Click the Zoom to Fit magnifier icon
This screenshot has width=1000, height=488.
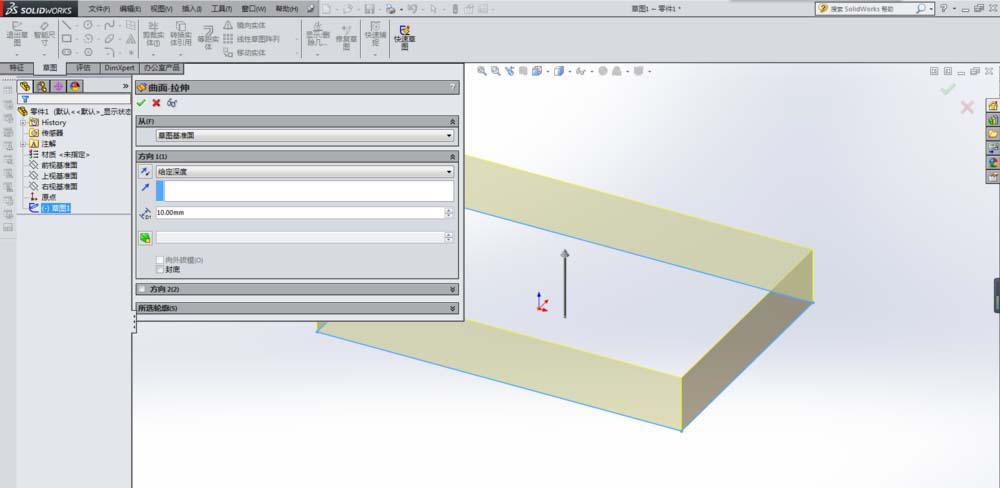482,71
